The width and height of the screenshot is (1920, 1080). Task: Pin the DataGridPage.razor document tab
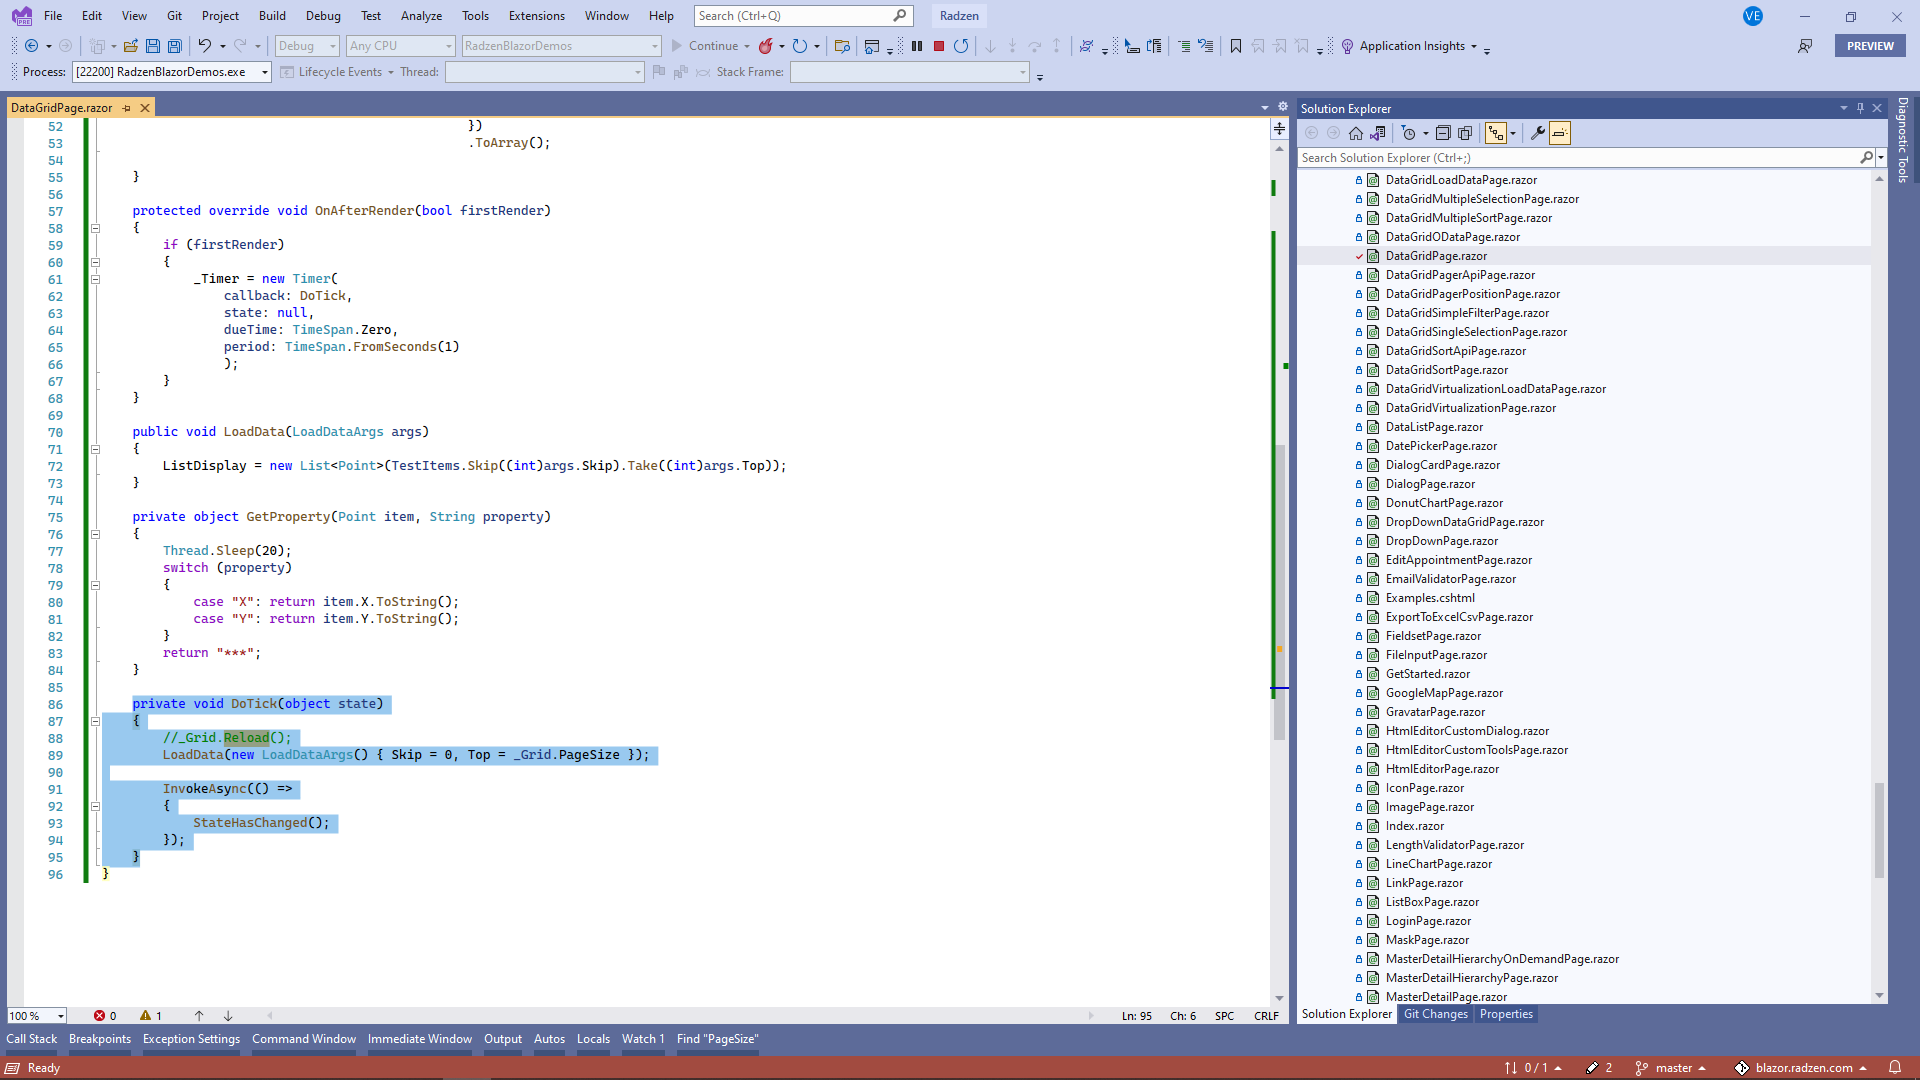[x=128, y=107]
